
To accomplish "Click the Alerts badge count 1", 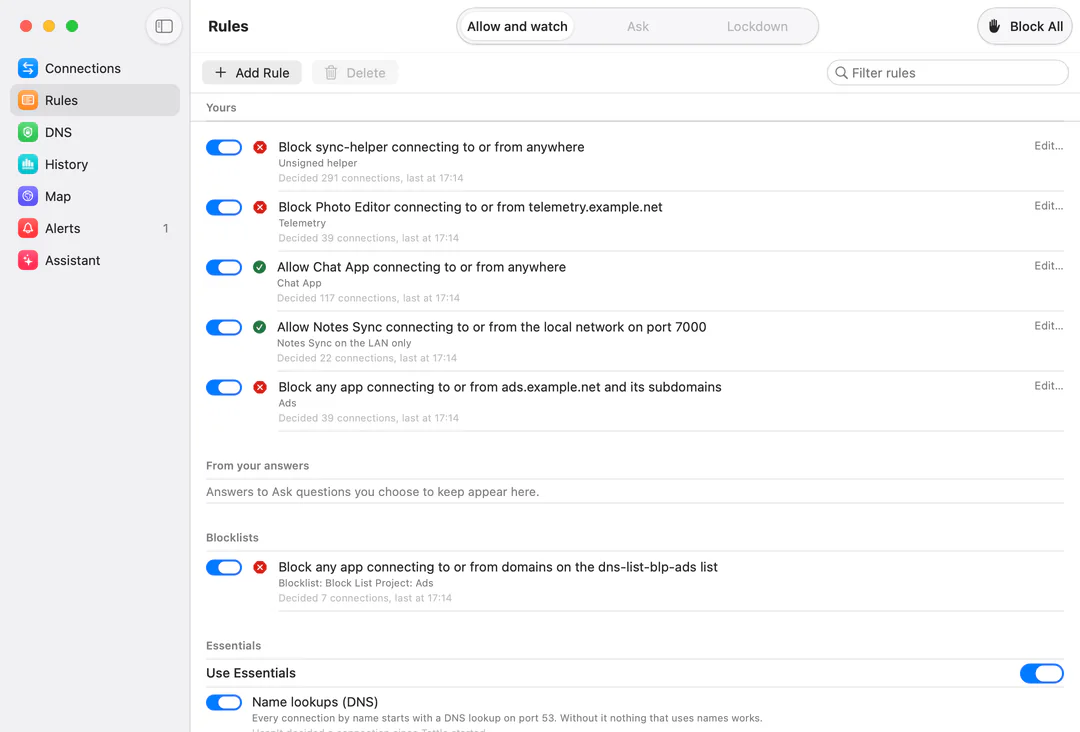I will click(165, 229).
